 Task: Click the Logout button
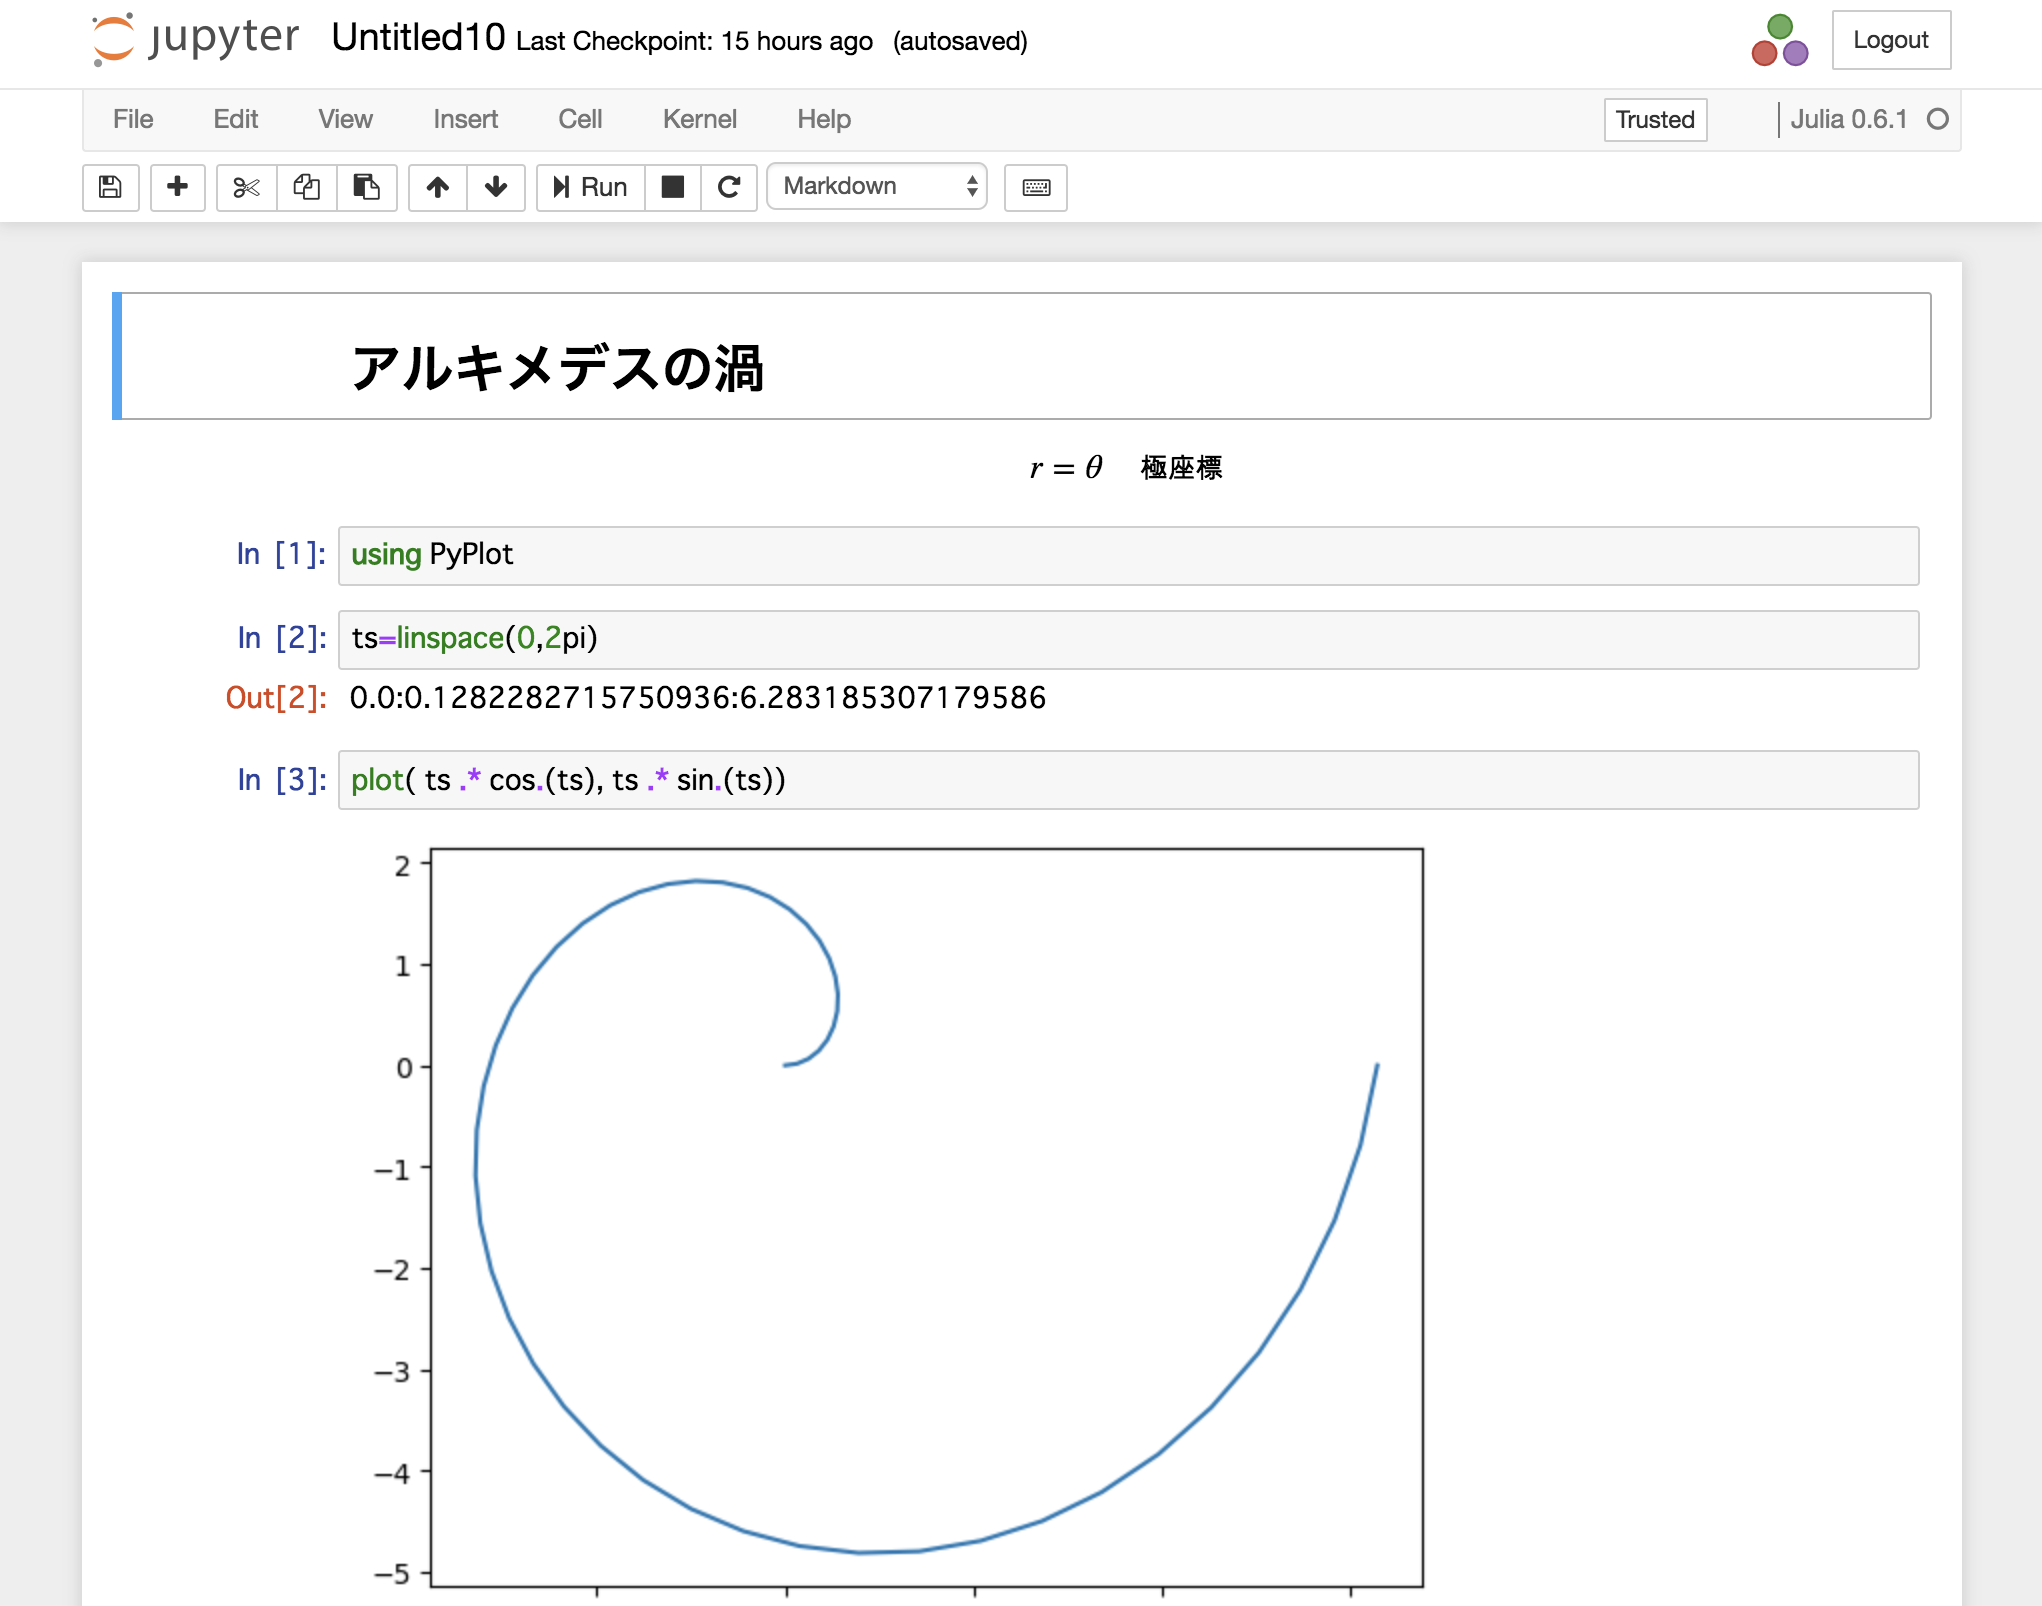pos(1890,40)
